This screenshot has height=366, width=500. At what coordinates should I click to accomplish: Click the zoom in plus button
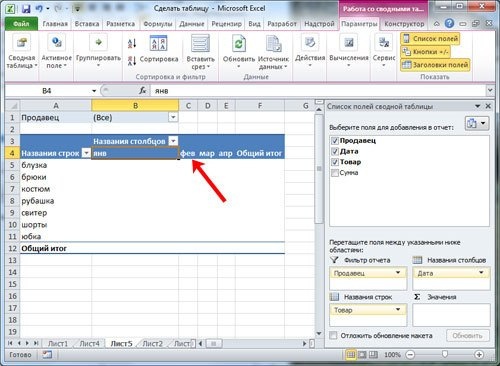479,355
